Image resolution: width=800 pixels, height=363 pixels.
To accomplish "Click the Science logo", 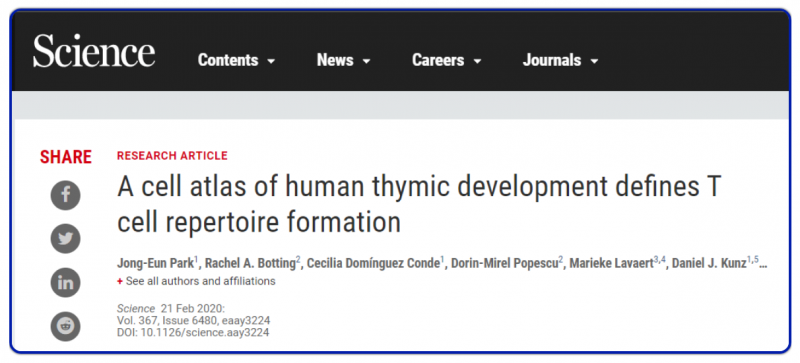I will pos(94,51).
